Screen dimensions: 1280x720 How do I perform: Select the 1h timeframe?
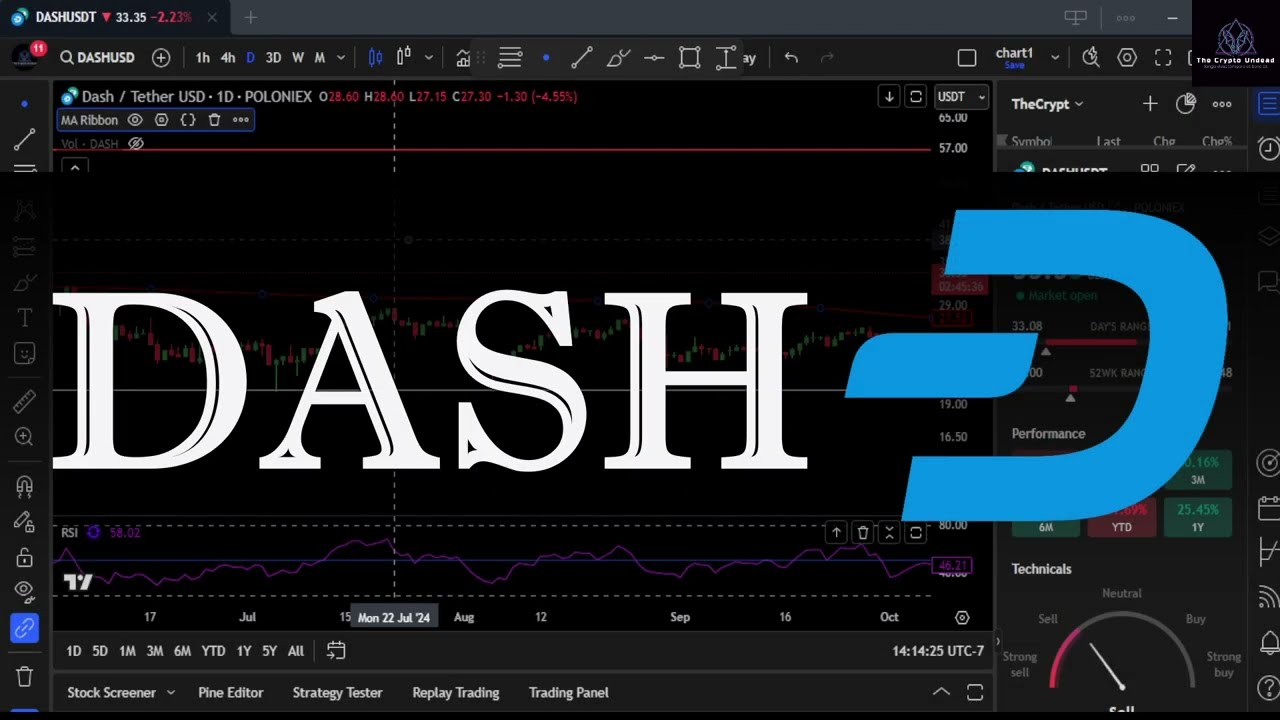click(203, 58)
